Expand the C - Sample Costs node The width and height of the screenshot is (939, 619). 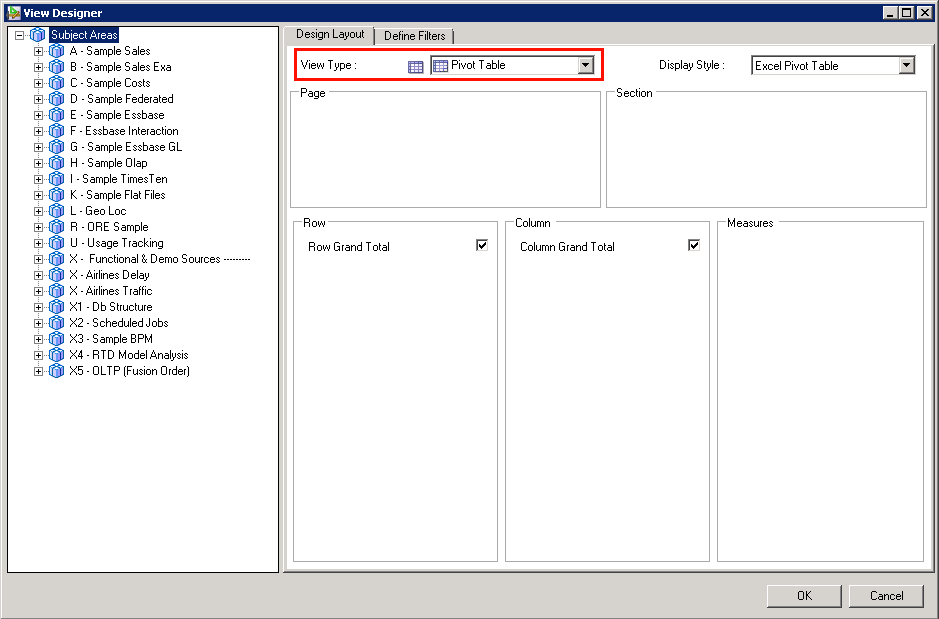pos(38,83)
